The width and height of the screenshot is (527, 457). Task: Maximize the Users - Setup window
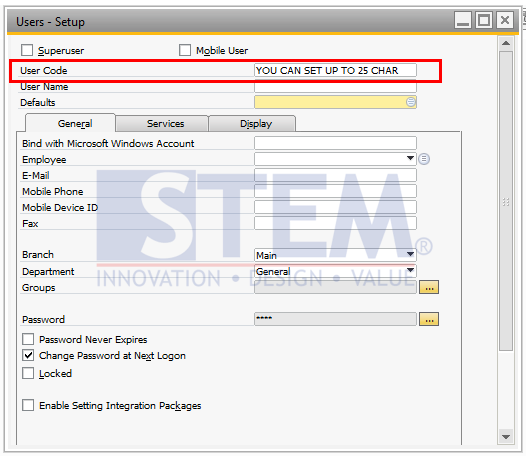[x=484, y=20]
